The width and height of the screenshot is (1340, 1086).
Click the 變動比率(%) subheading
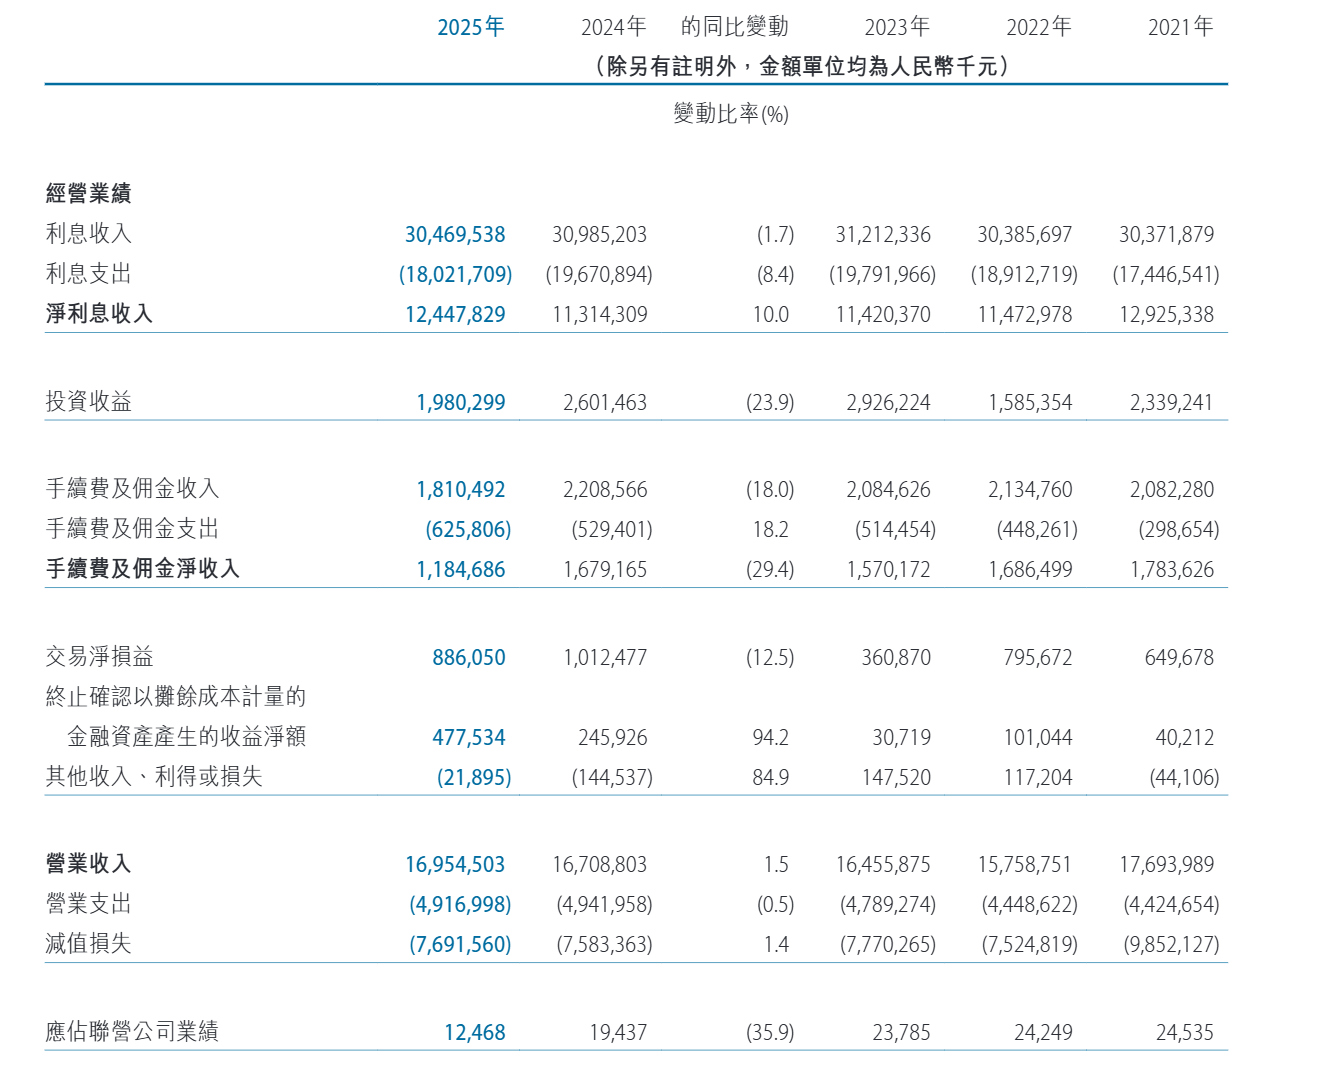(731, 114)
